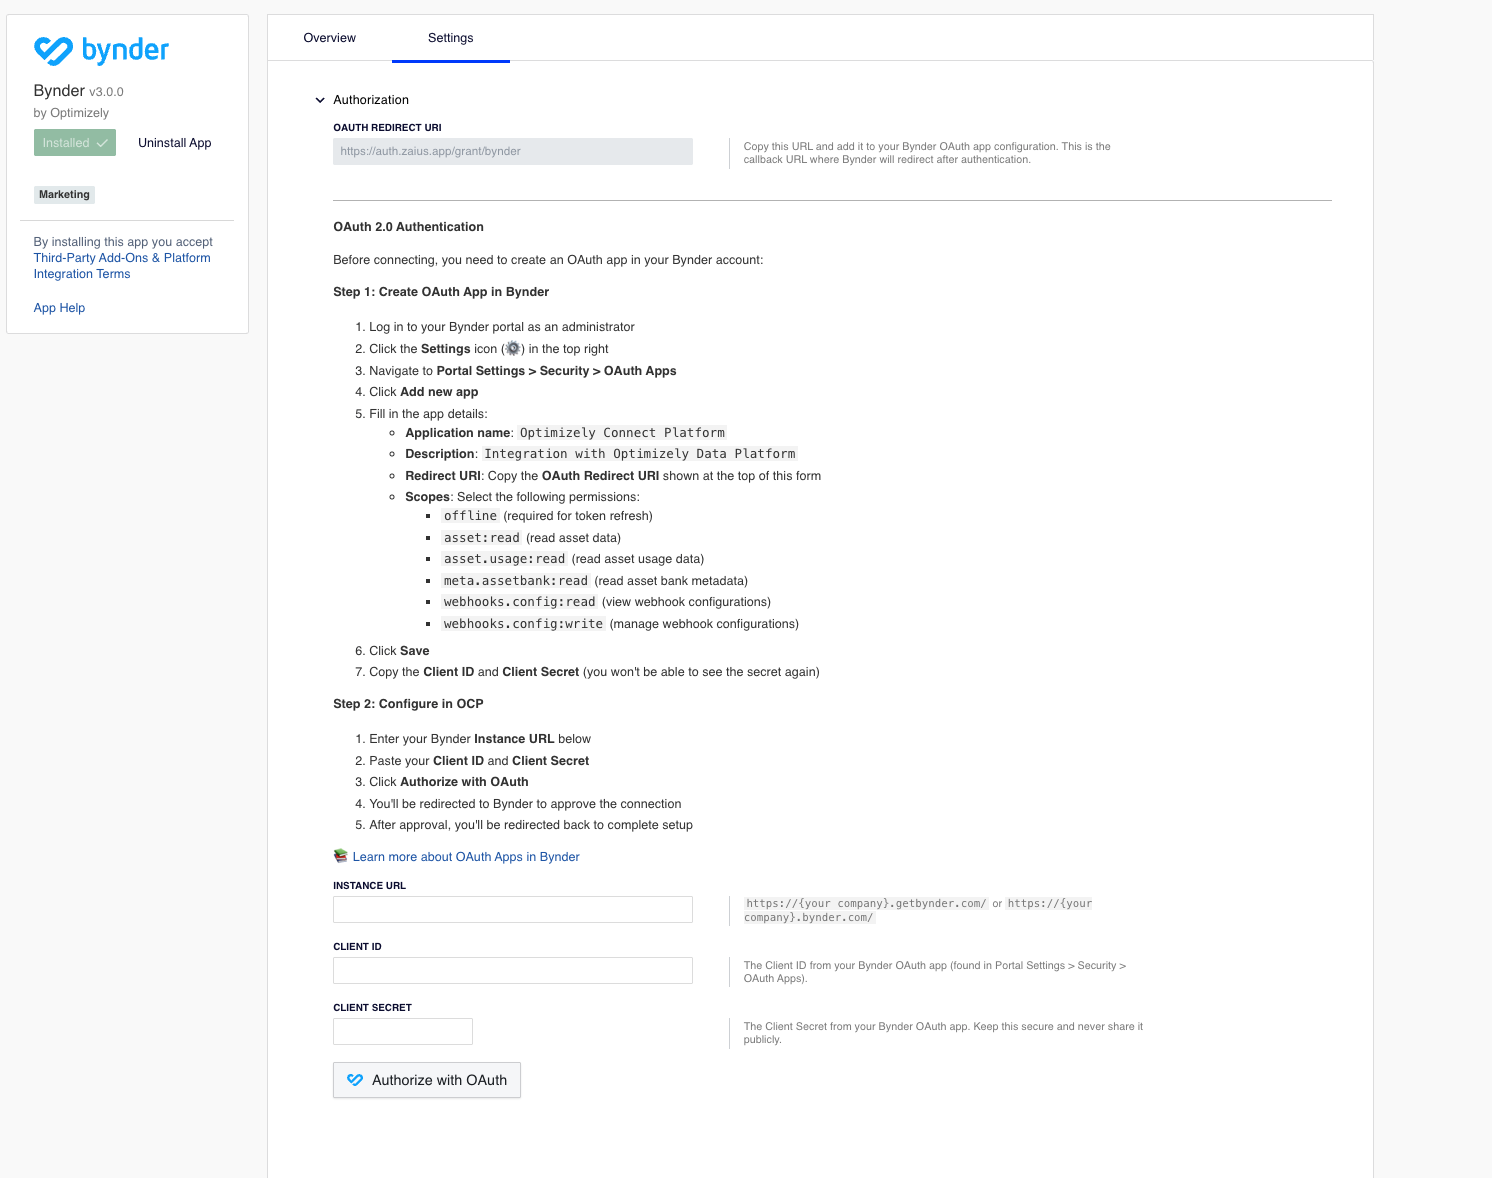
Task: Collapse the Authorization section chevron
Action: pos(320,100)
